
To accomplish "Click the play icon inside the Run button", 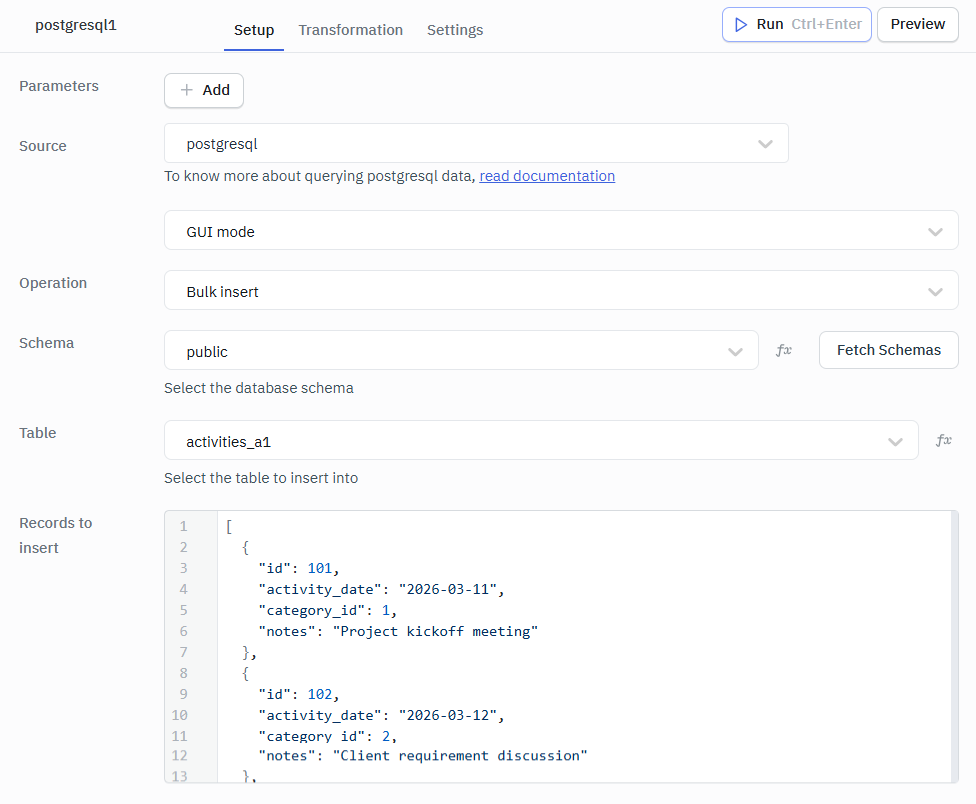I will tap(741, 24).
